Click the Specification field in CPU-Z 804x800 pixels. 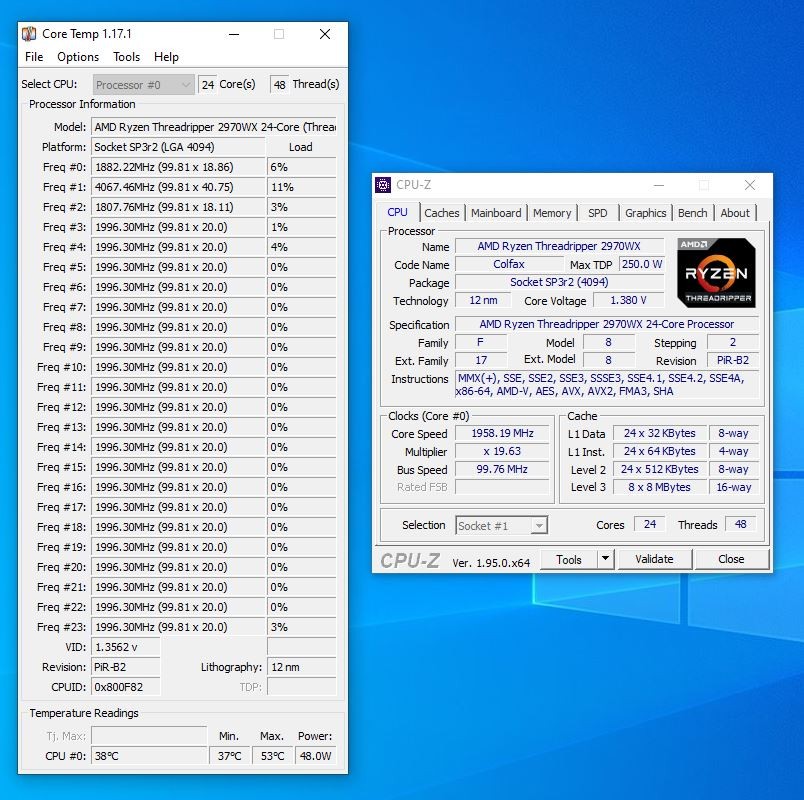[607, 324]
